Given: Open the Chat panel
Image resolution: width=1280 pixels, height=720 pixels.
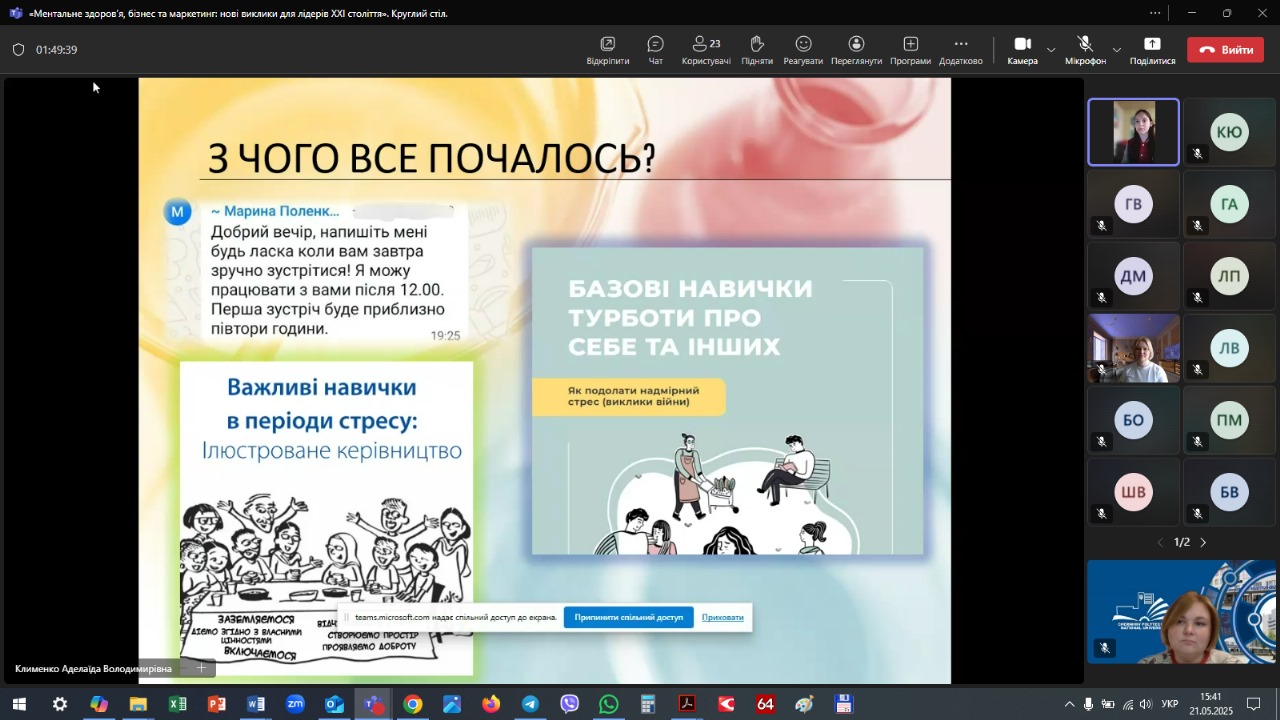Looking at the screenshot, I should [x=655, y=49].
